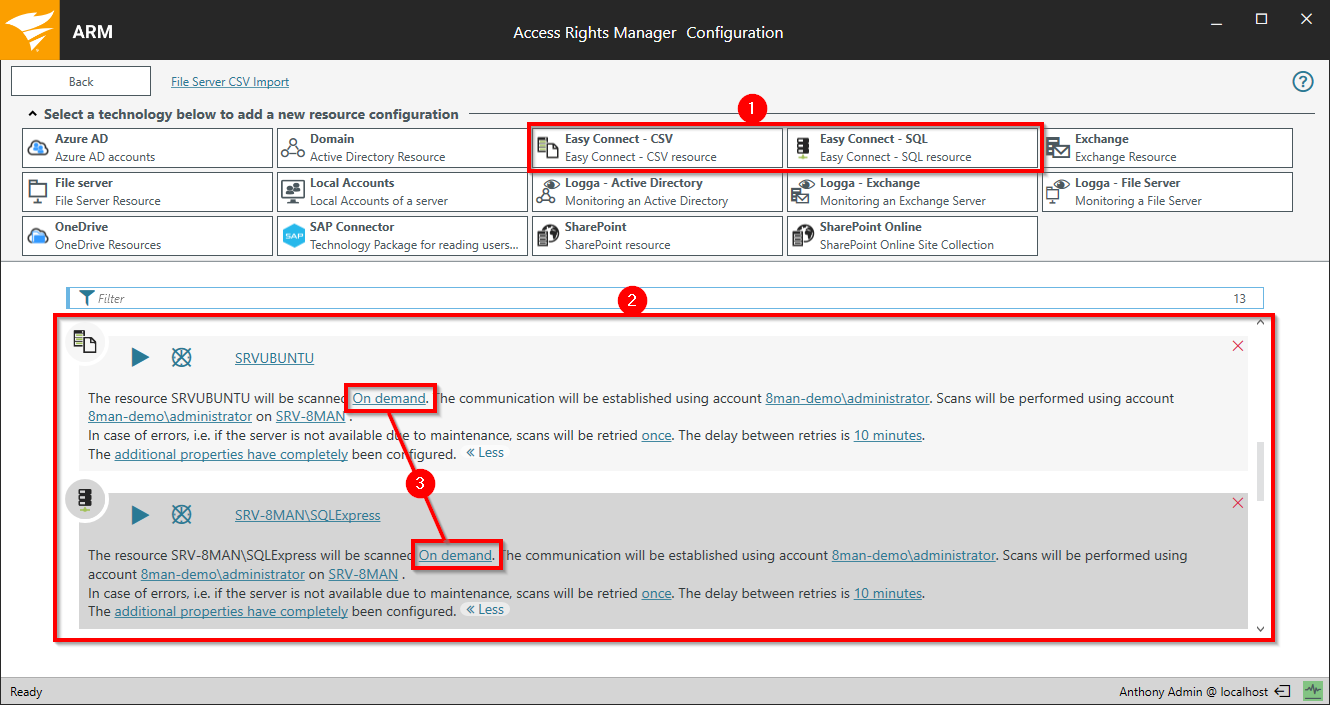1330x705 pixels.
Task: Add a SAP Connector resource
Action: point(402,236)
